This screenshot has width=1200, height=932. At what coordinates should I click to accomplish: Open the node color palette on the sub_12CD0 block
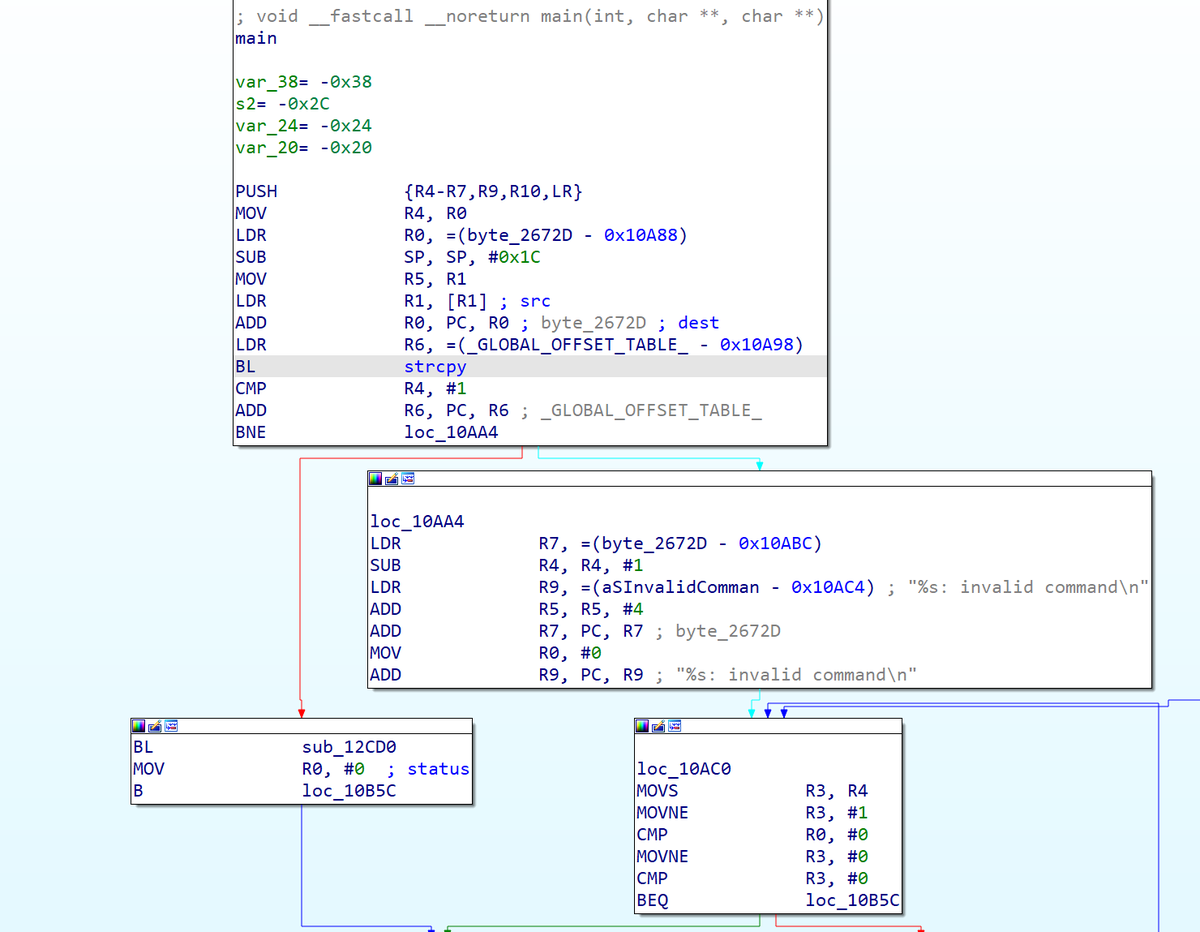[x=139, y=726]
